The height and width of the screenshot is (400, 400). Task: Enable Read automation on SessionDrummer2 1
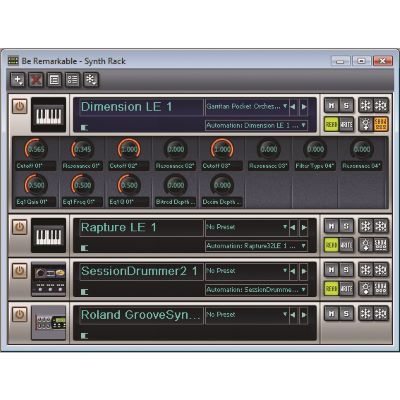(331, 289)
